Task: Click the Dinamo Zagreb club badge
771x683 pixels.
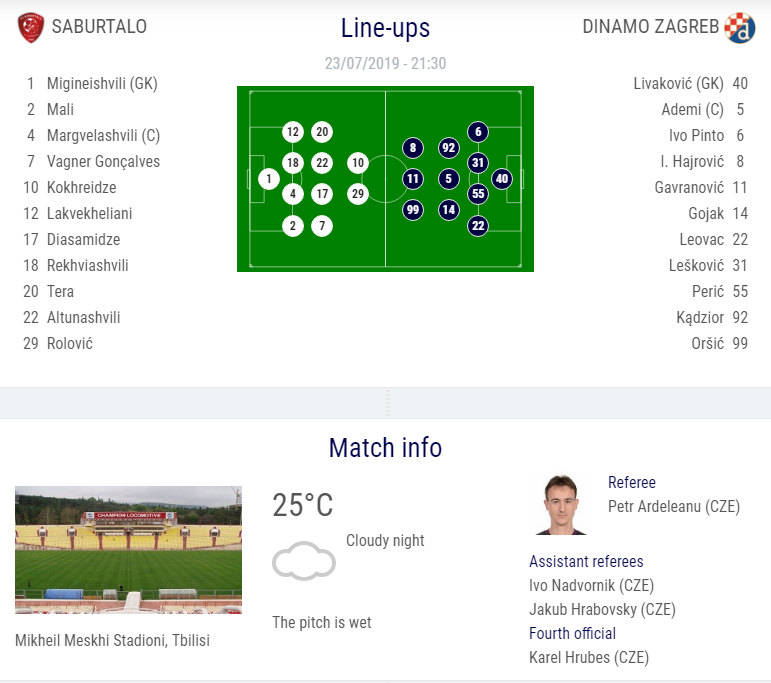Action: click(x=740, y=28)
